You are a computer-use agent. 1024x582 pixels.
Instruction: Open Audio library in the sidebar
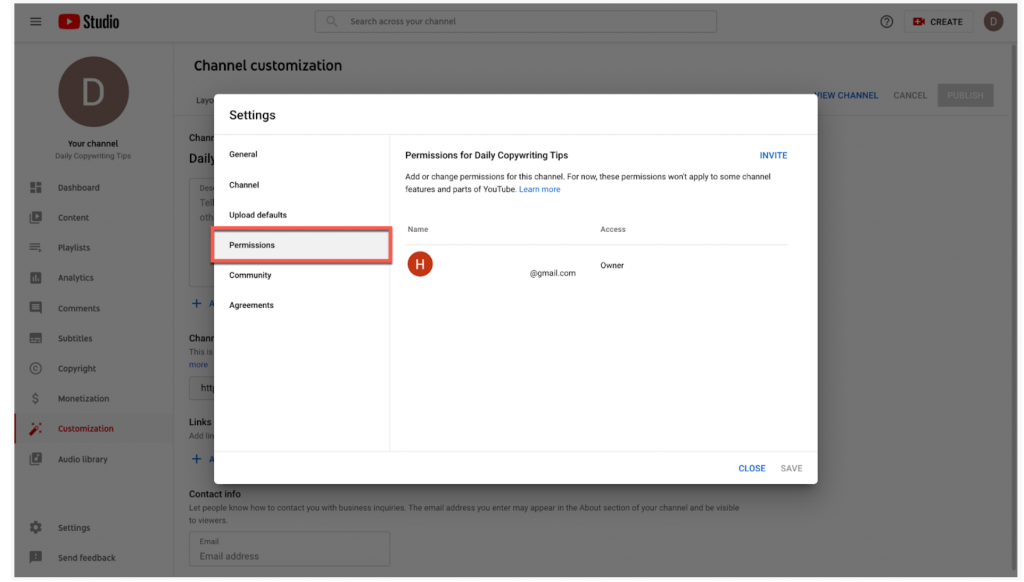[x=82, y=459]
